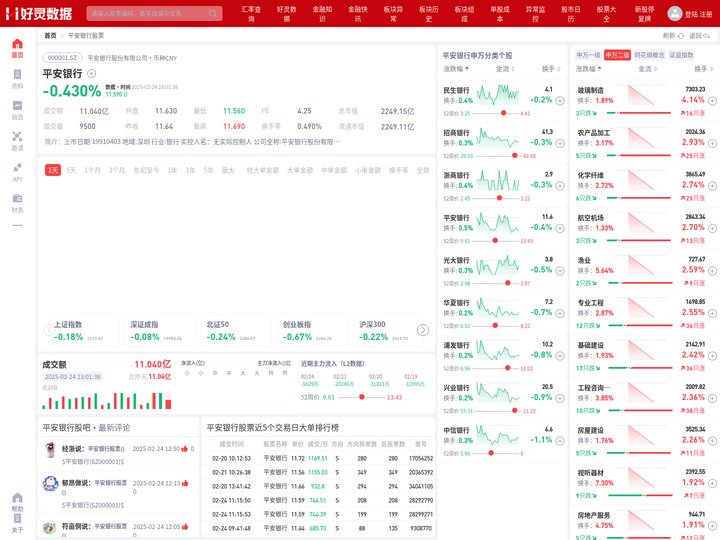Screen dimensions: 720x540
Task: Select the 5天 chart range
Action: coord(71,170)
